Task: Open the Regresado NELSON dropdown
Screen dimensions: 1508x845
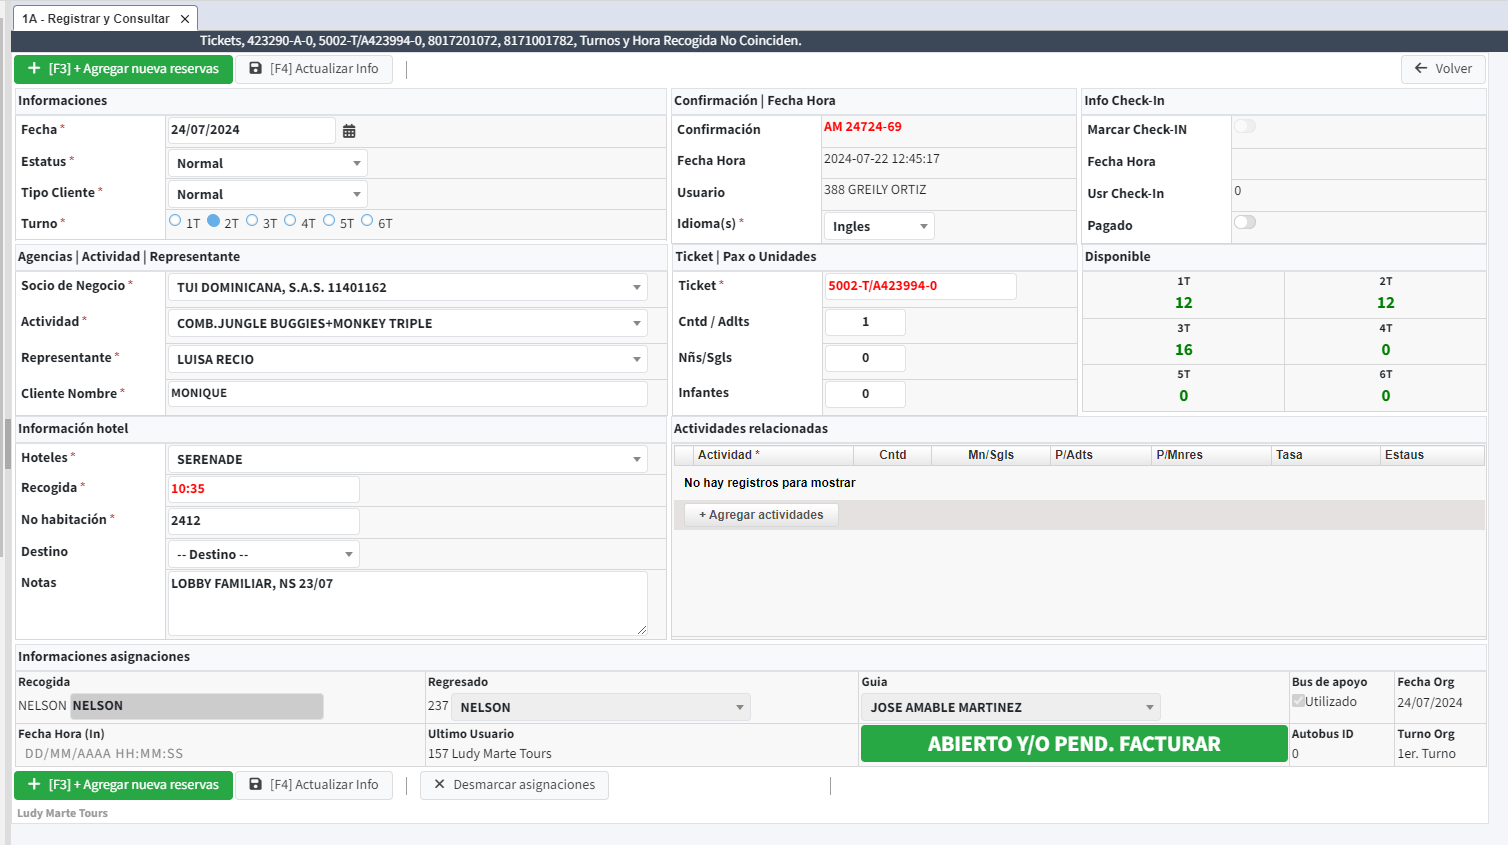Action: pos(600,707)
